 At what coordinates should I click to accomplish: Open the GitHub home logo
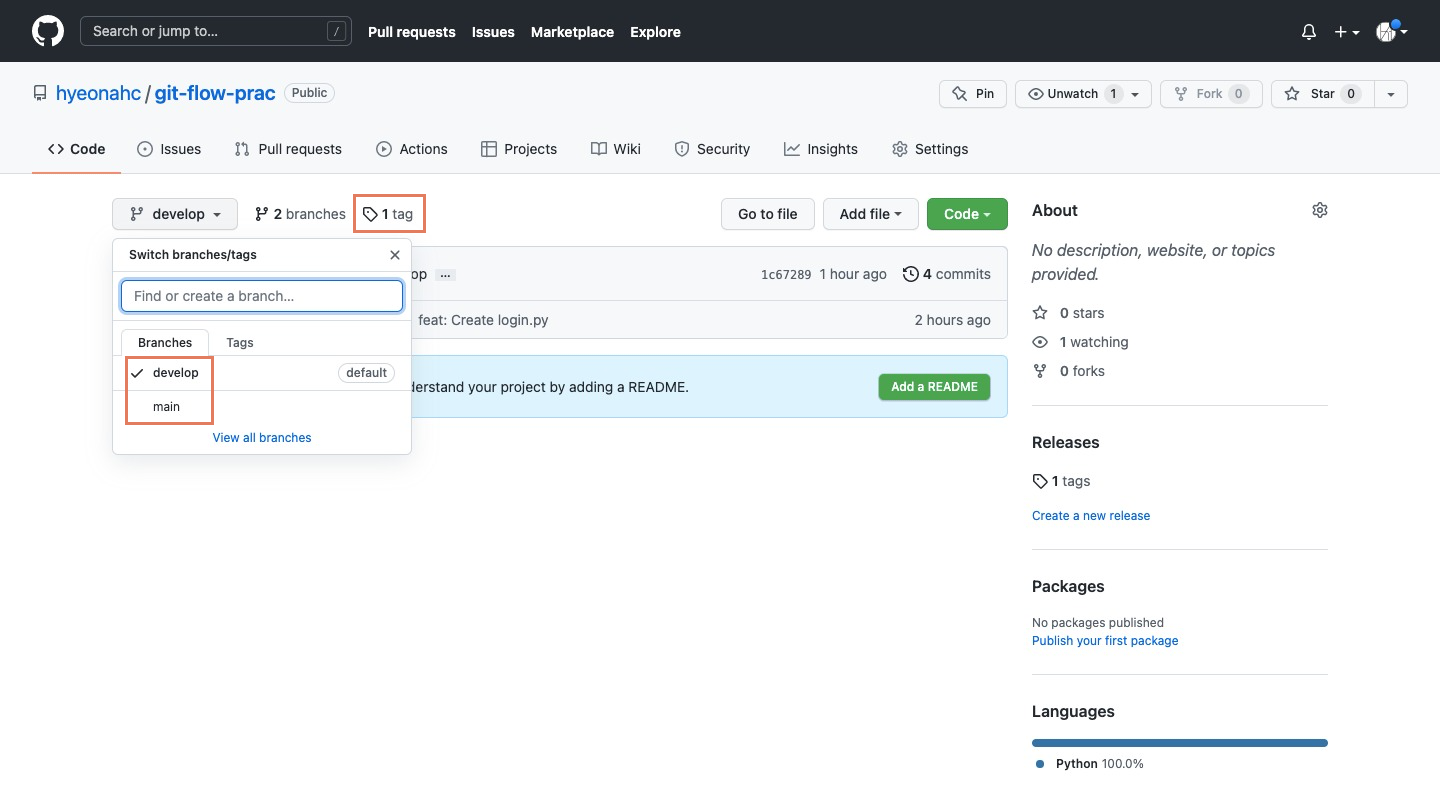[x=48, y=31]
